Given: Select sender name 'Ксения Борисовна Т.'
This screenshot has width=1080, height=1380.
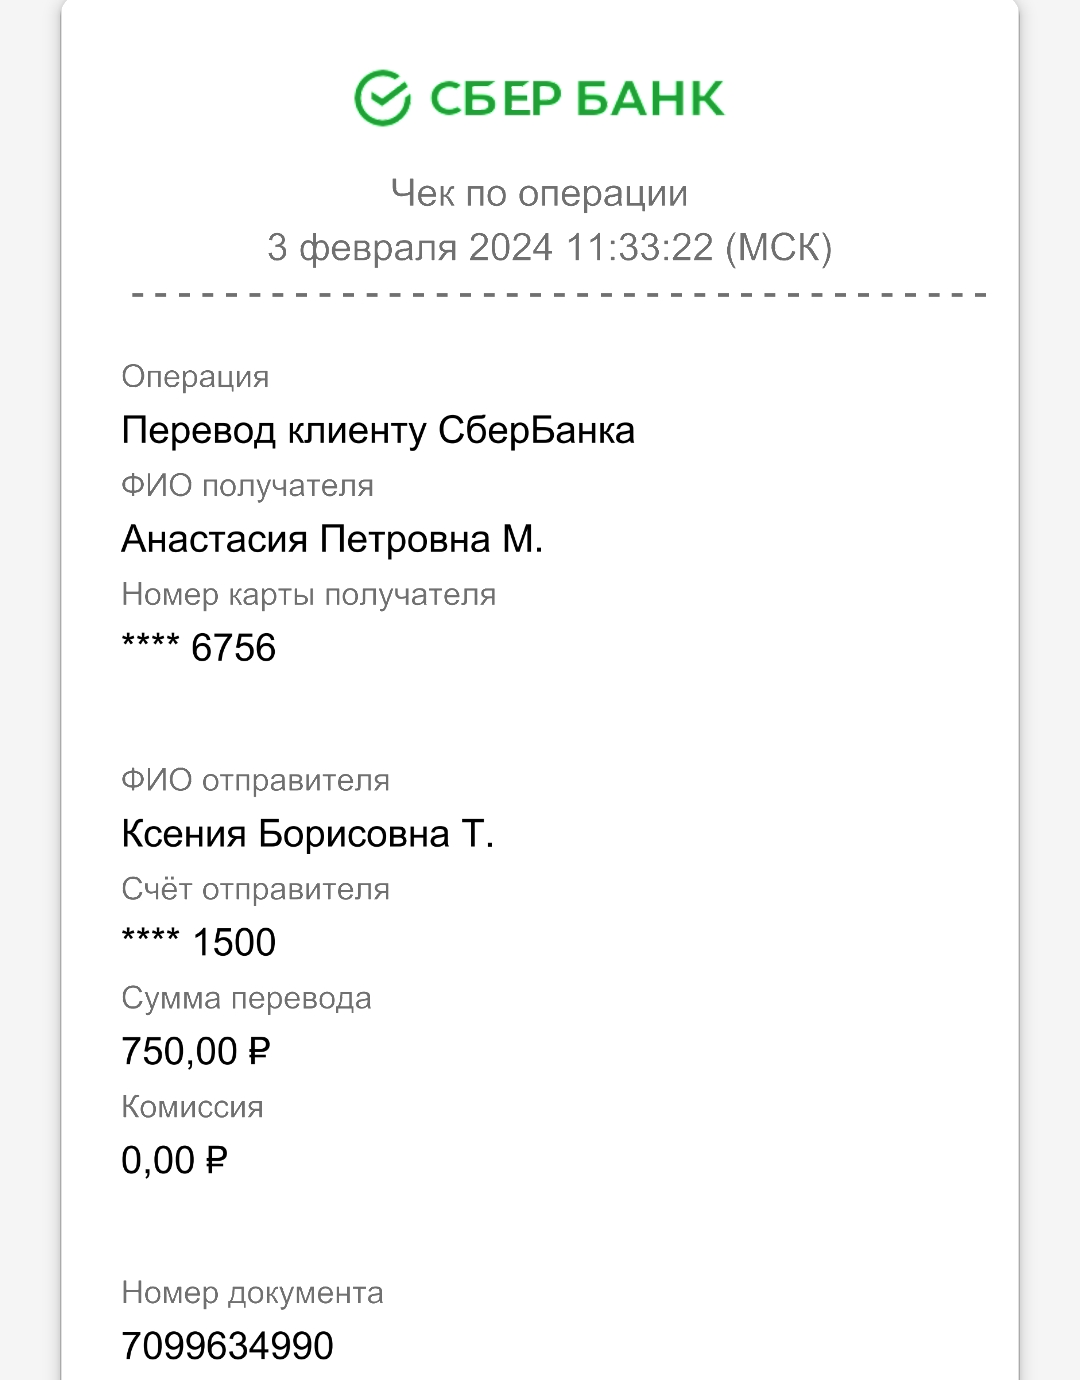Looking at the screenshot, I should (308, 834).
